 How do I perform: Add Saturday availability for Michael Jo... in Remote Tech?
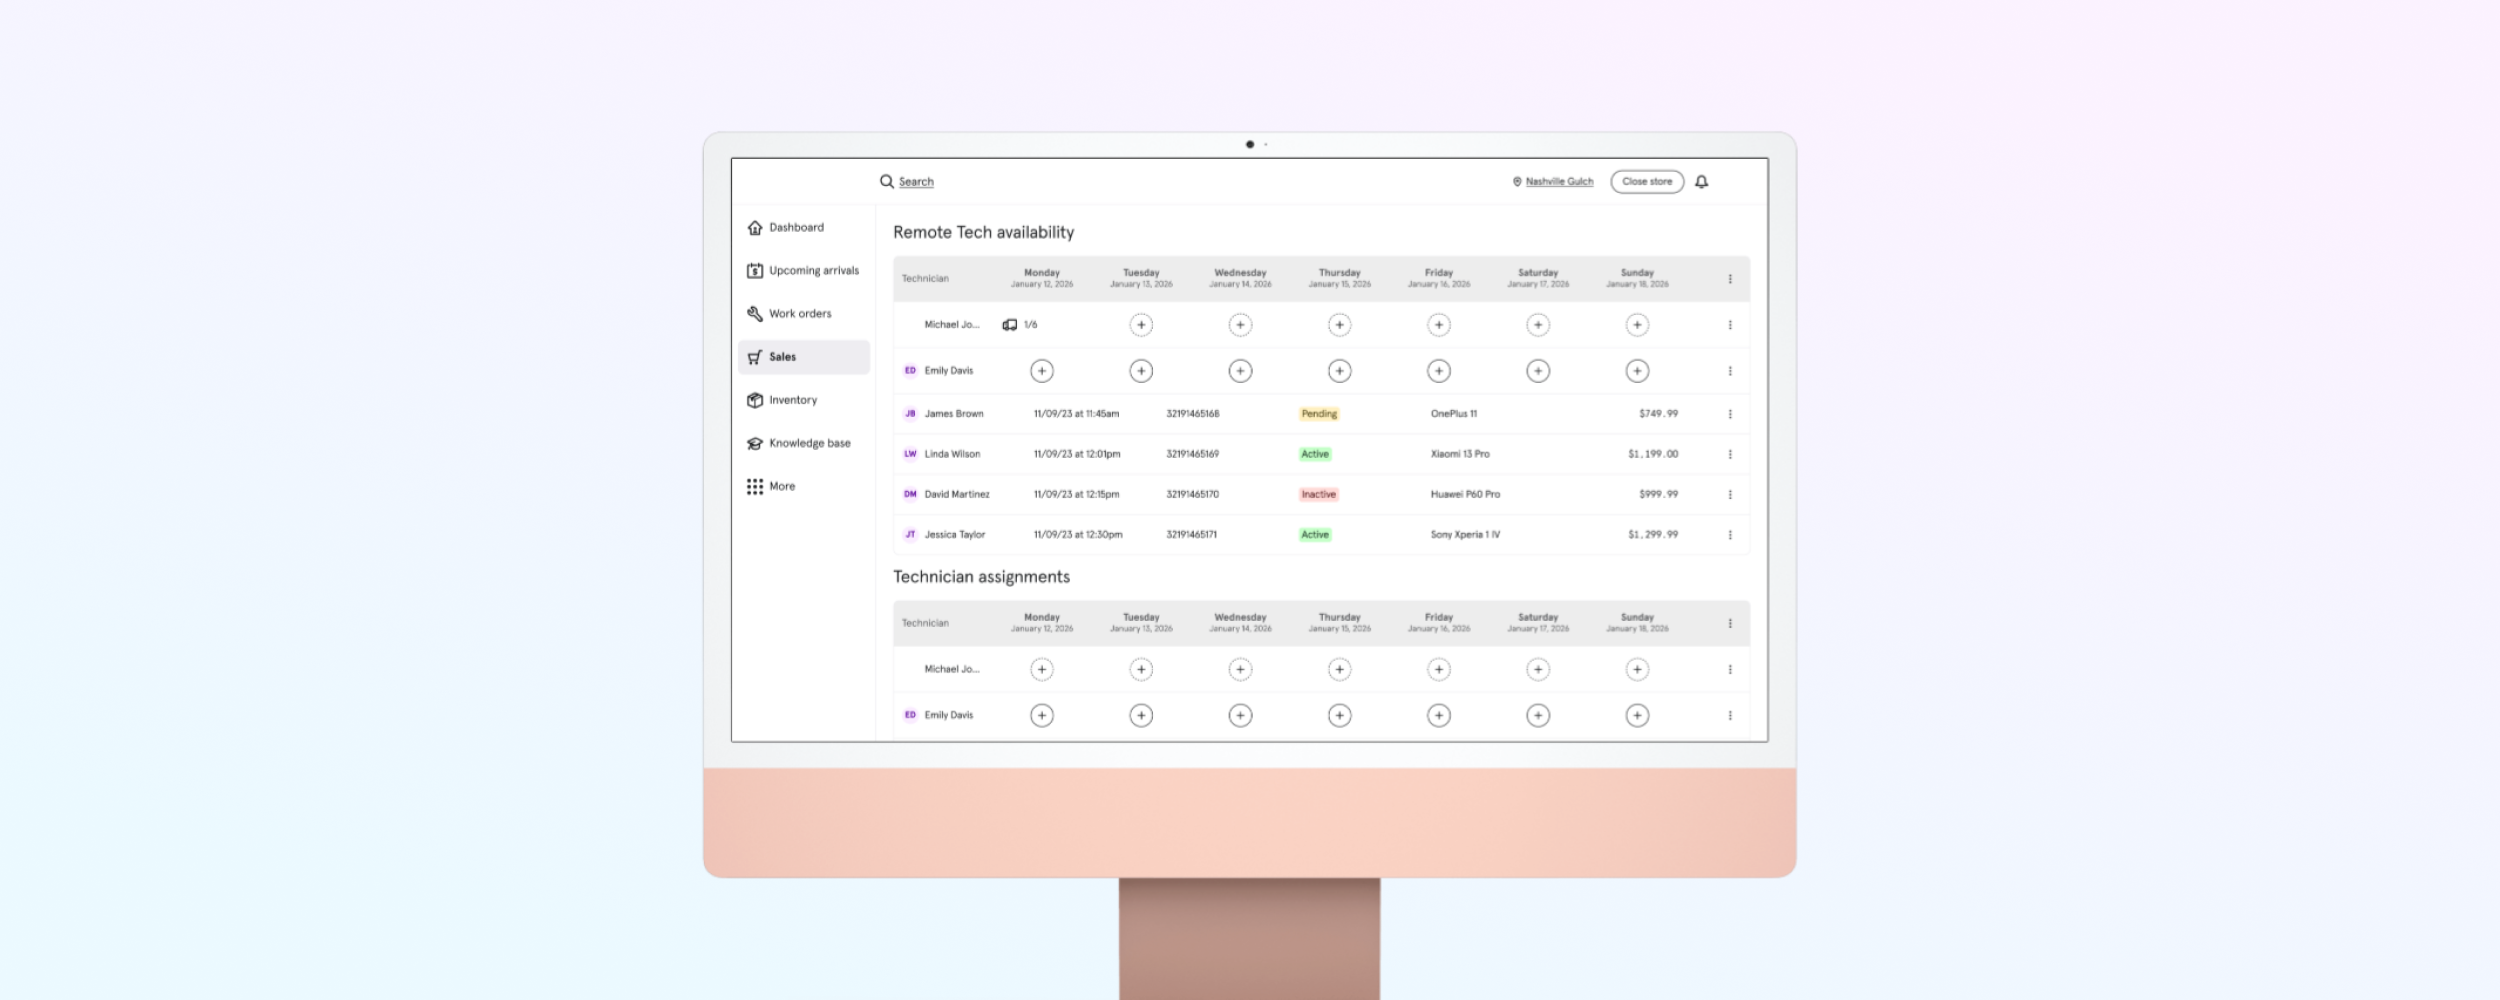[1538, 325]
